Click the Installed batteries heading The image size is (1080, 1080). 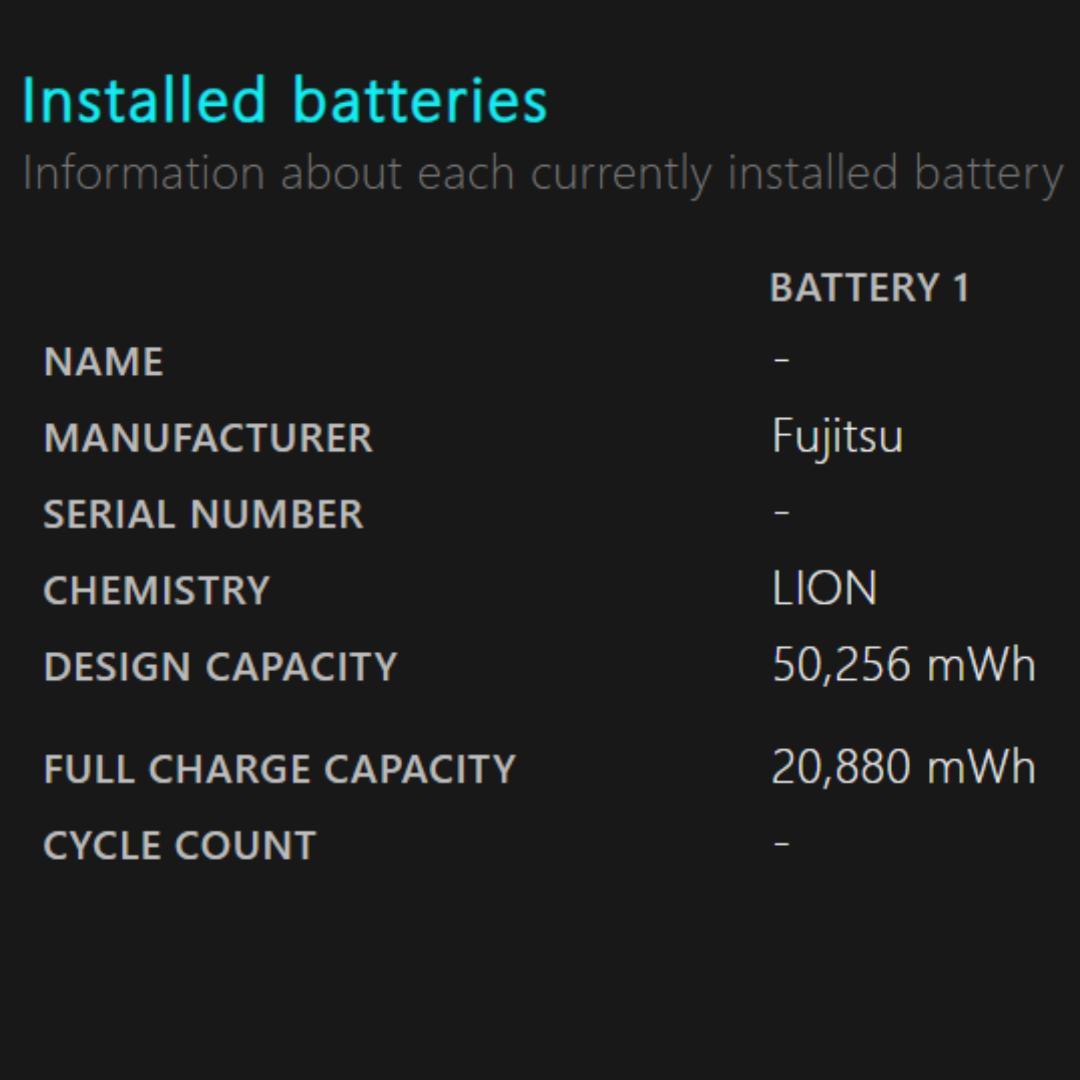pyautogui.click(x=284, y=101)
